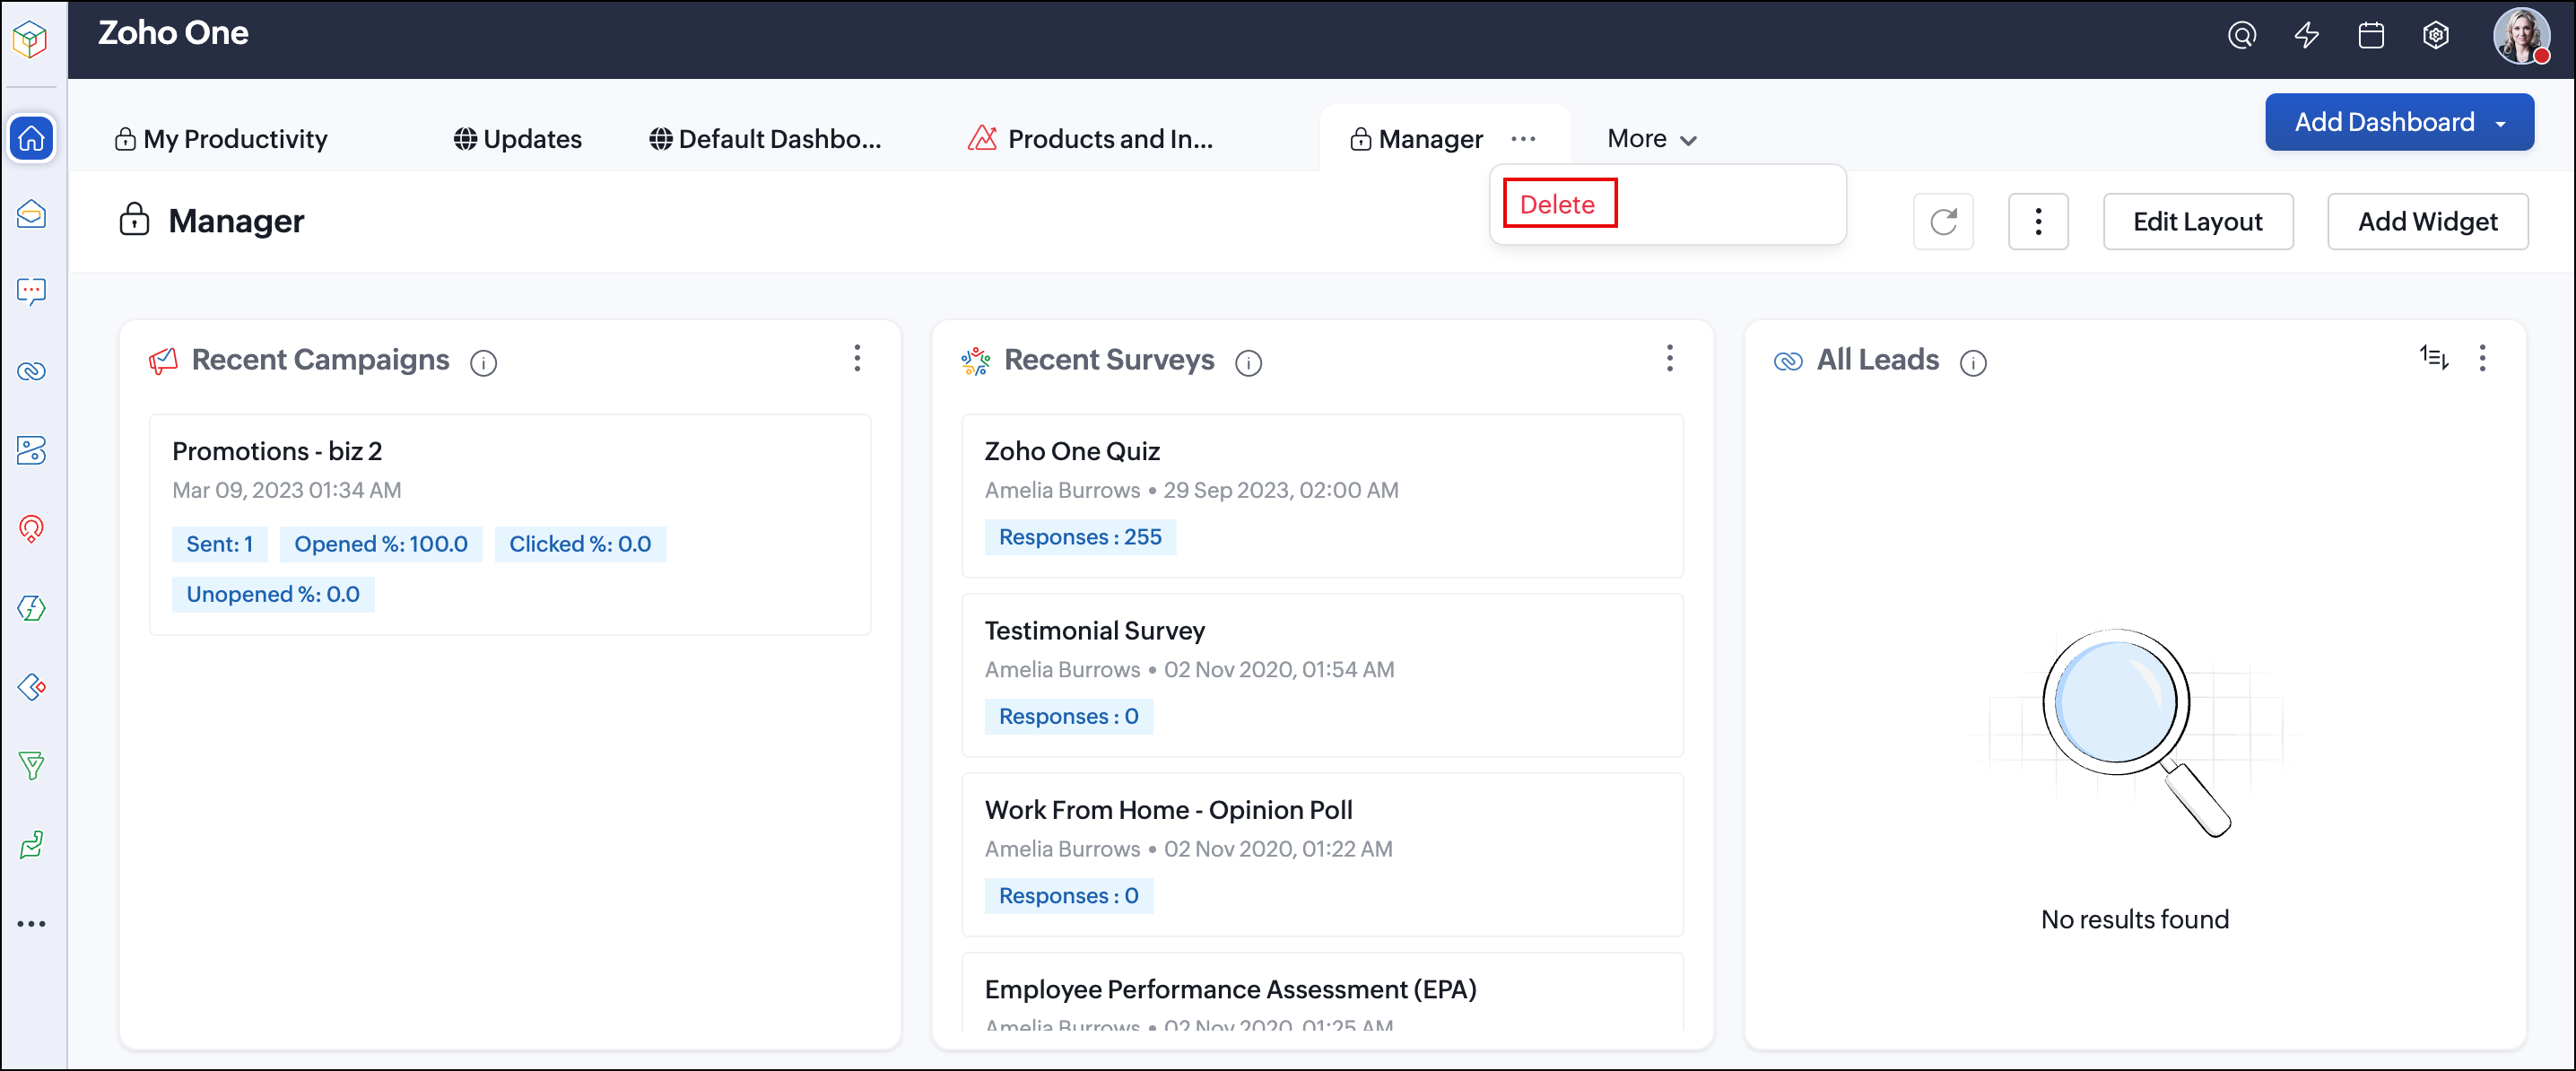Switch to Default Dashboard tab
2576x1071 pixels.
coord(765,139)
